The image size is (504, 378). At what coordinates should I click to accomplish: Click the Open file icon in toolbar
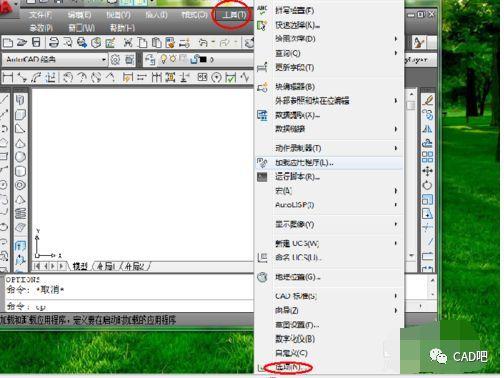[x=22, y=43]
